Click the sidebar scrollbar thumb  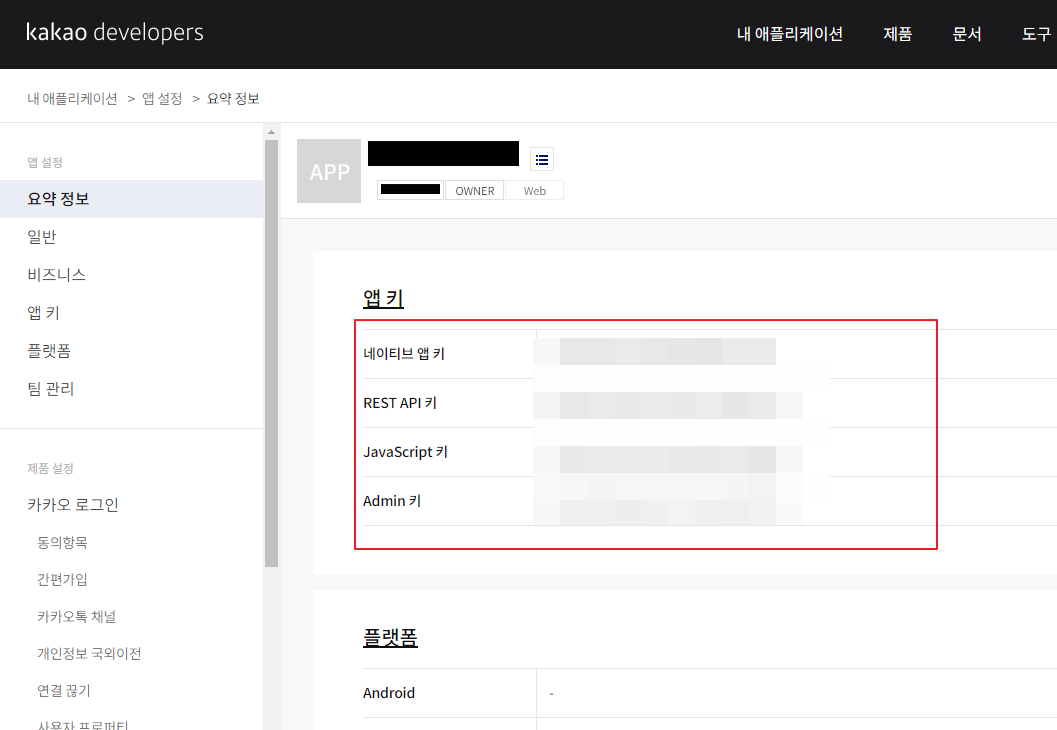(272, 353)
